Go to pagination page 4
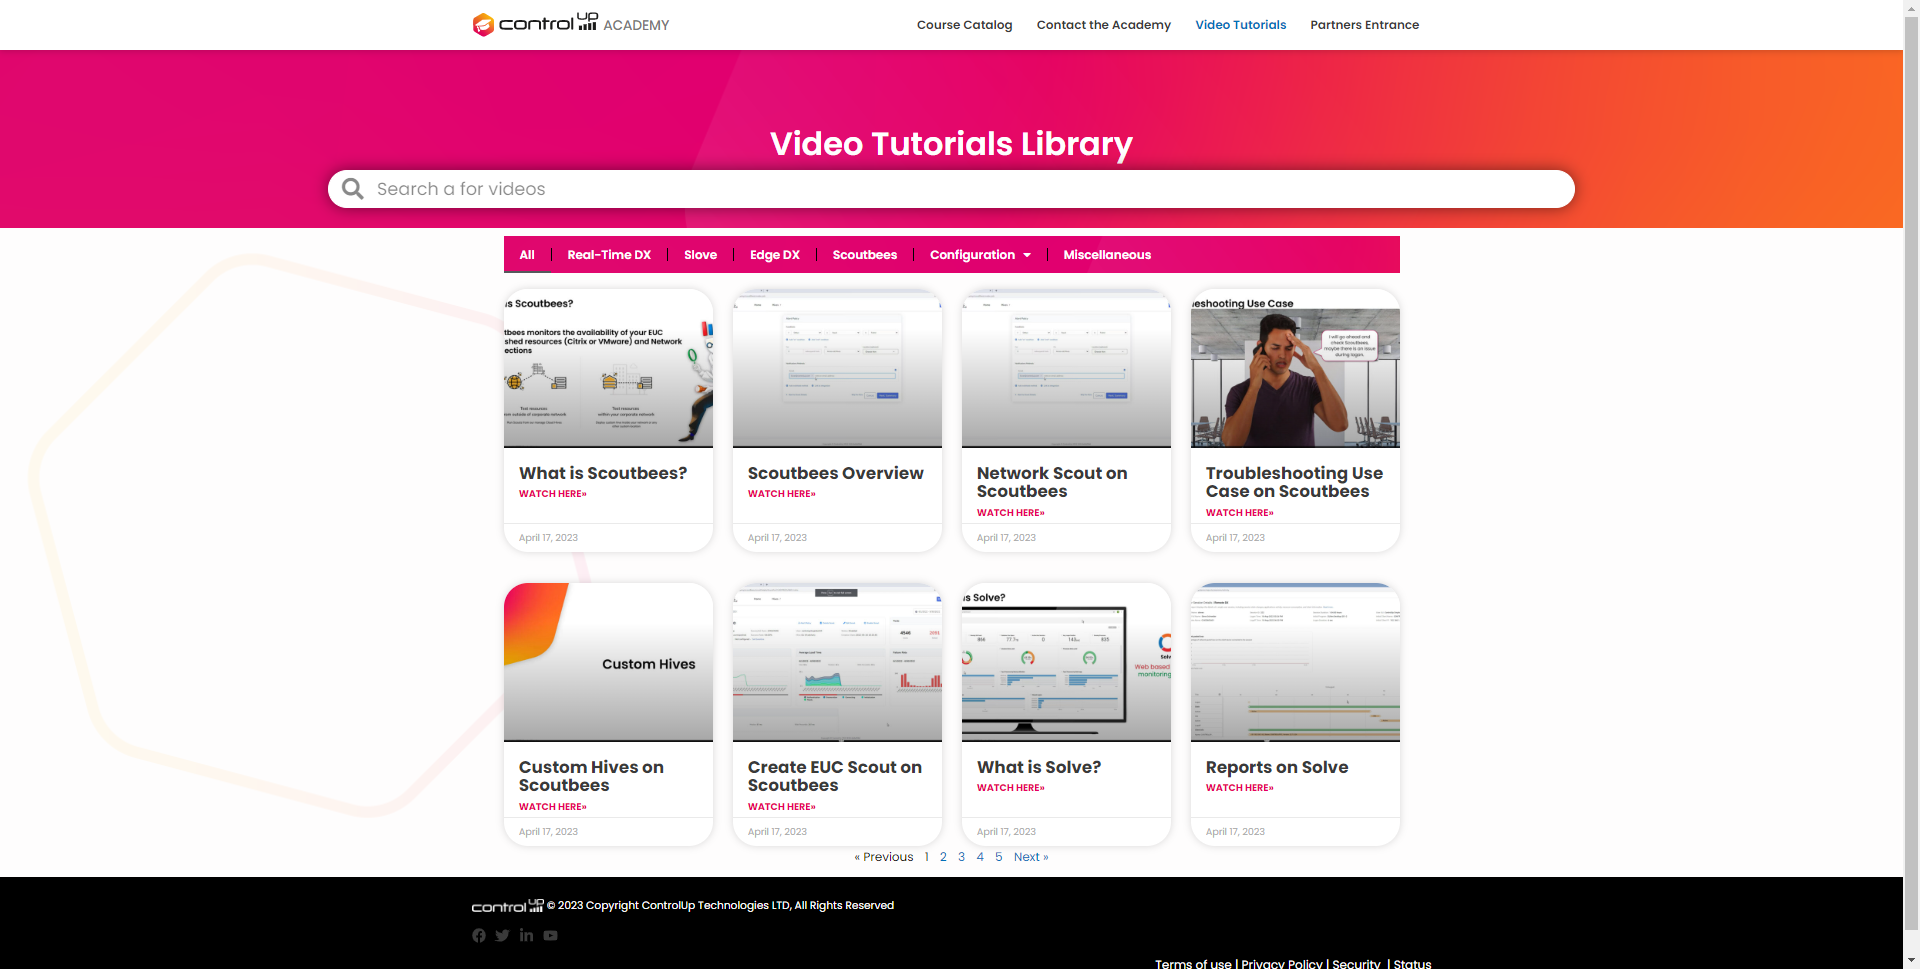Viewport: 1920px width, 969px height. click(980, 857)
